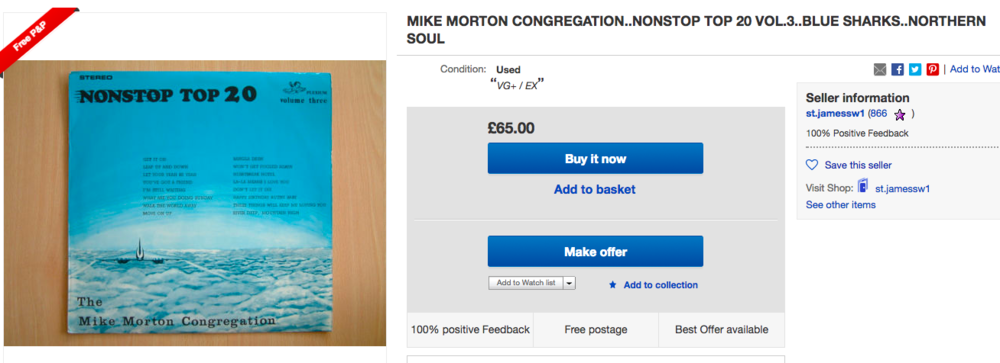Click Save this seller link
Screen dimensions: 1000x363
pyautogui.click(x=858, y=165)
